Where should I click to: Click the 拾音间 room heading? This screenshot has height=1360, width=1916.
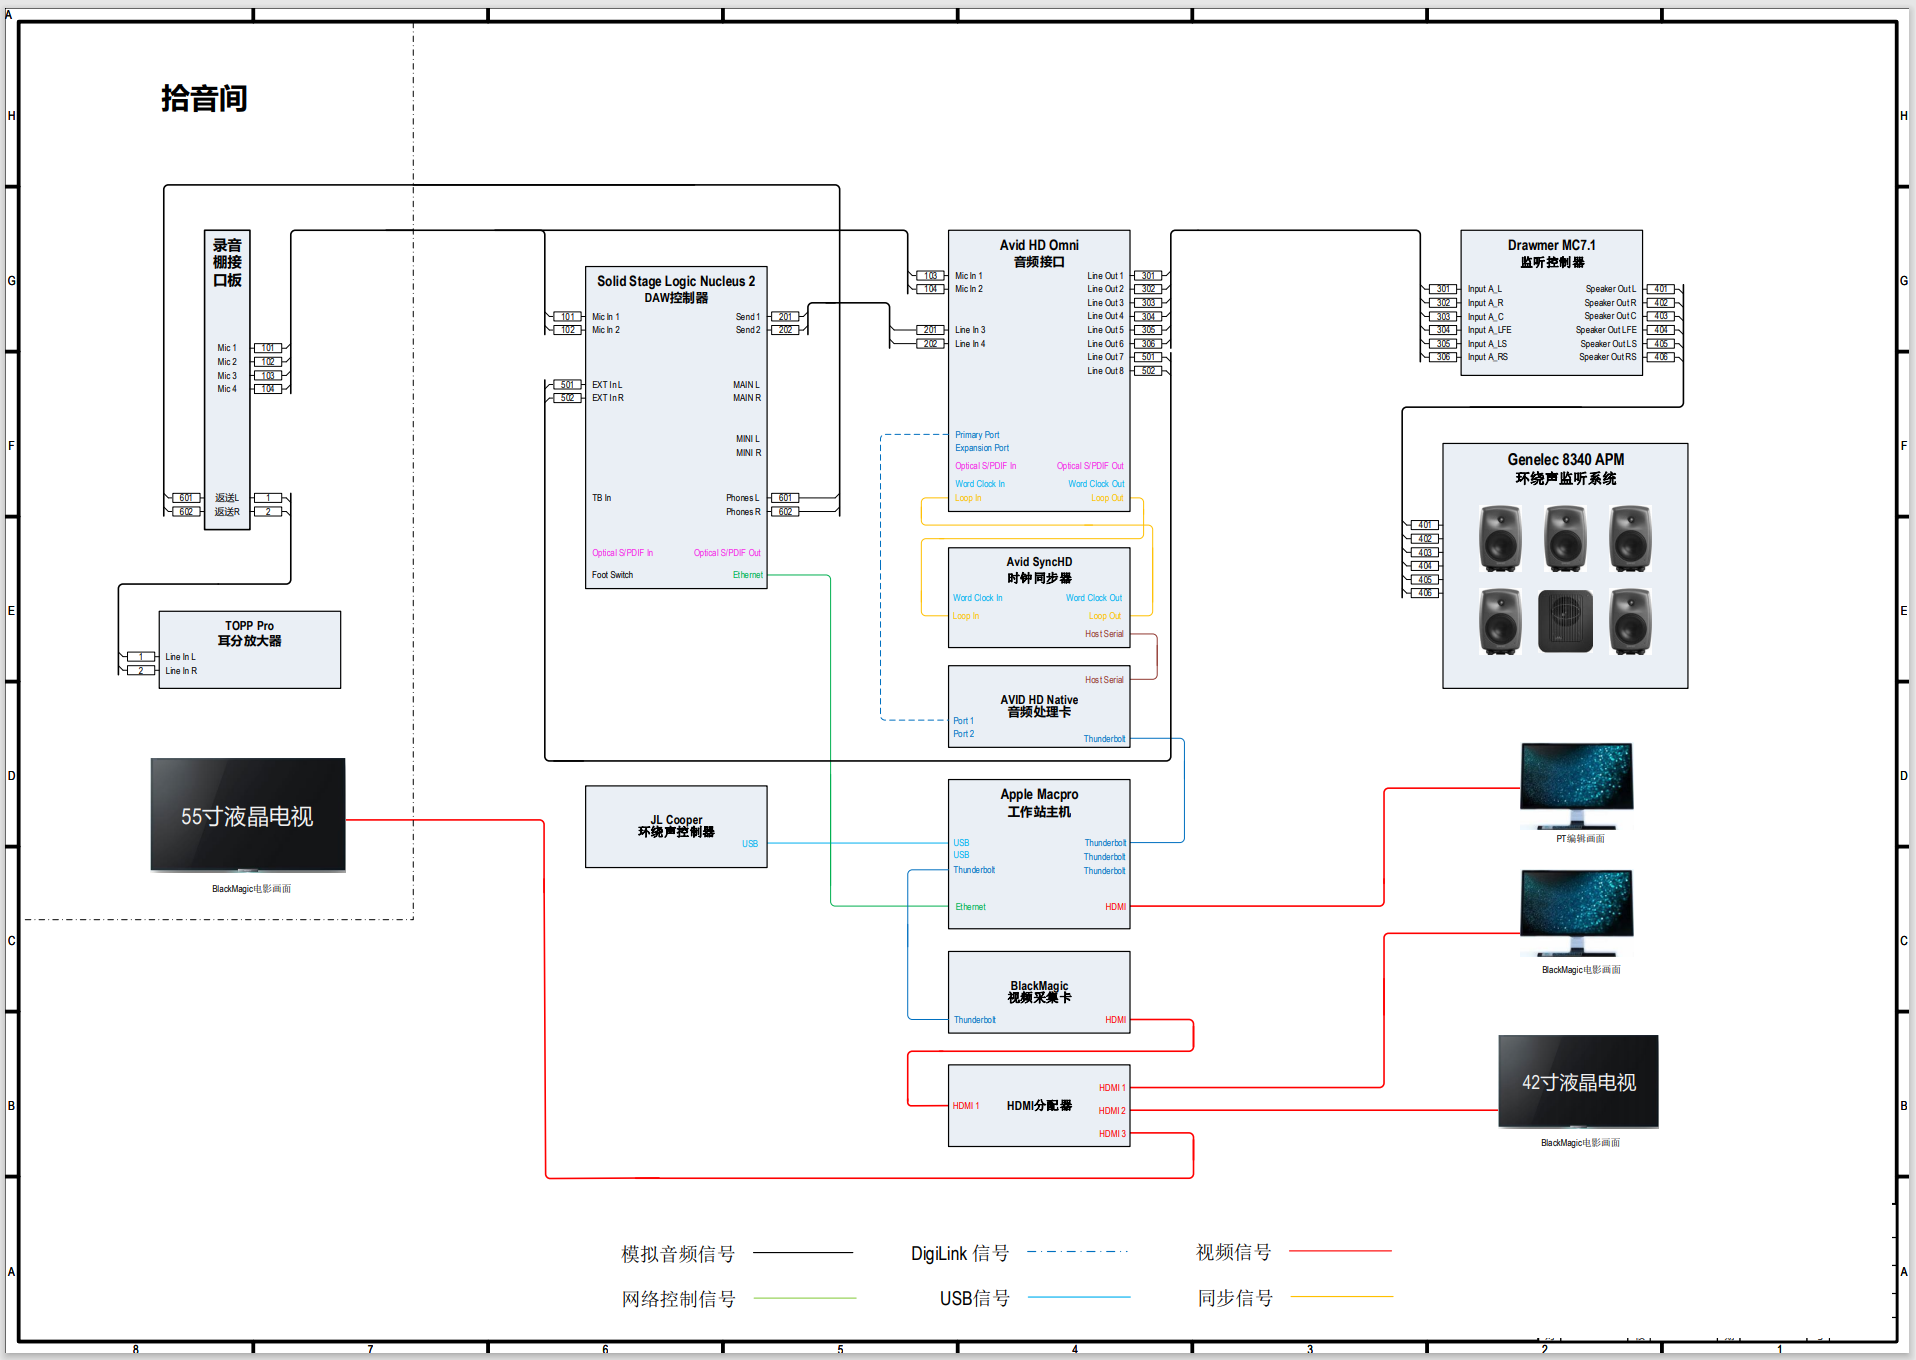coord(204,98)
